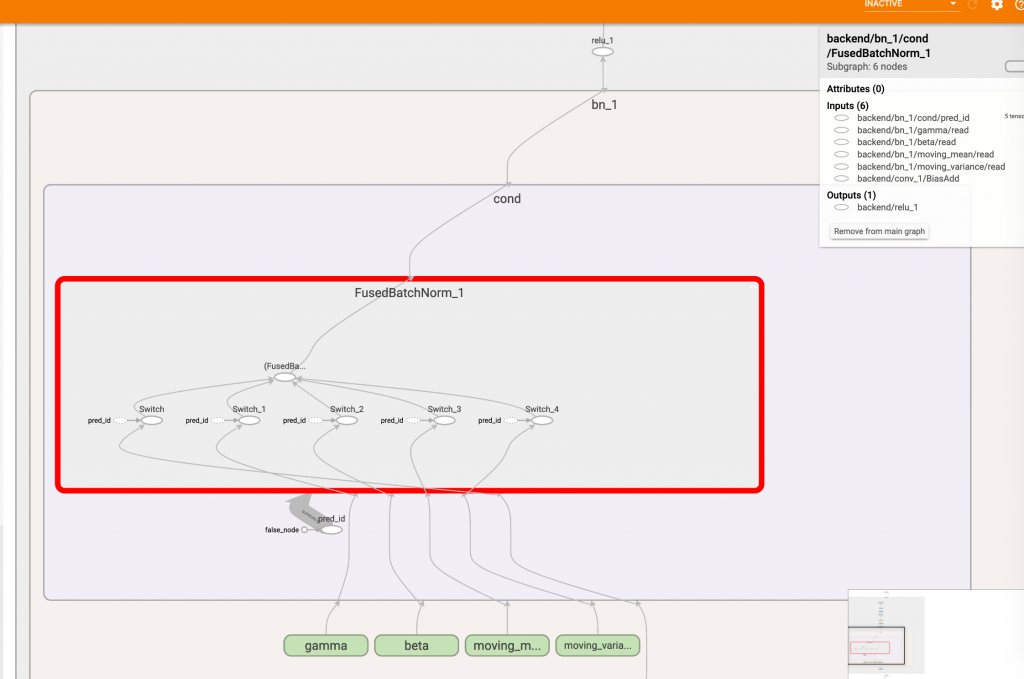Open input backend/bn_1/gamma/read
The height and width of the screenshot is (679, 1024).
(913, 130)
